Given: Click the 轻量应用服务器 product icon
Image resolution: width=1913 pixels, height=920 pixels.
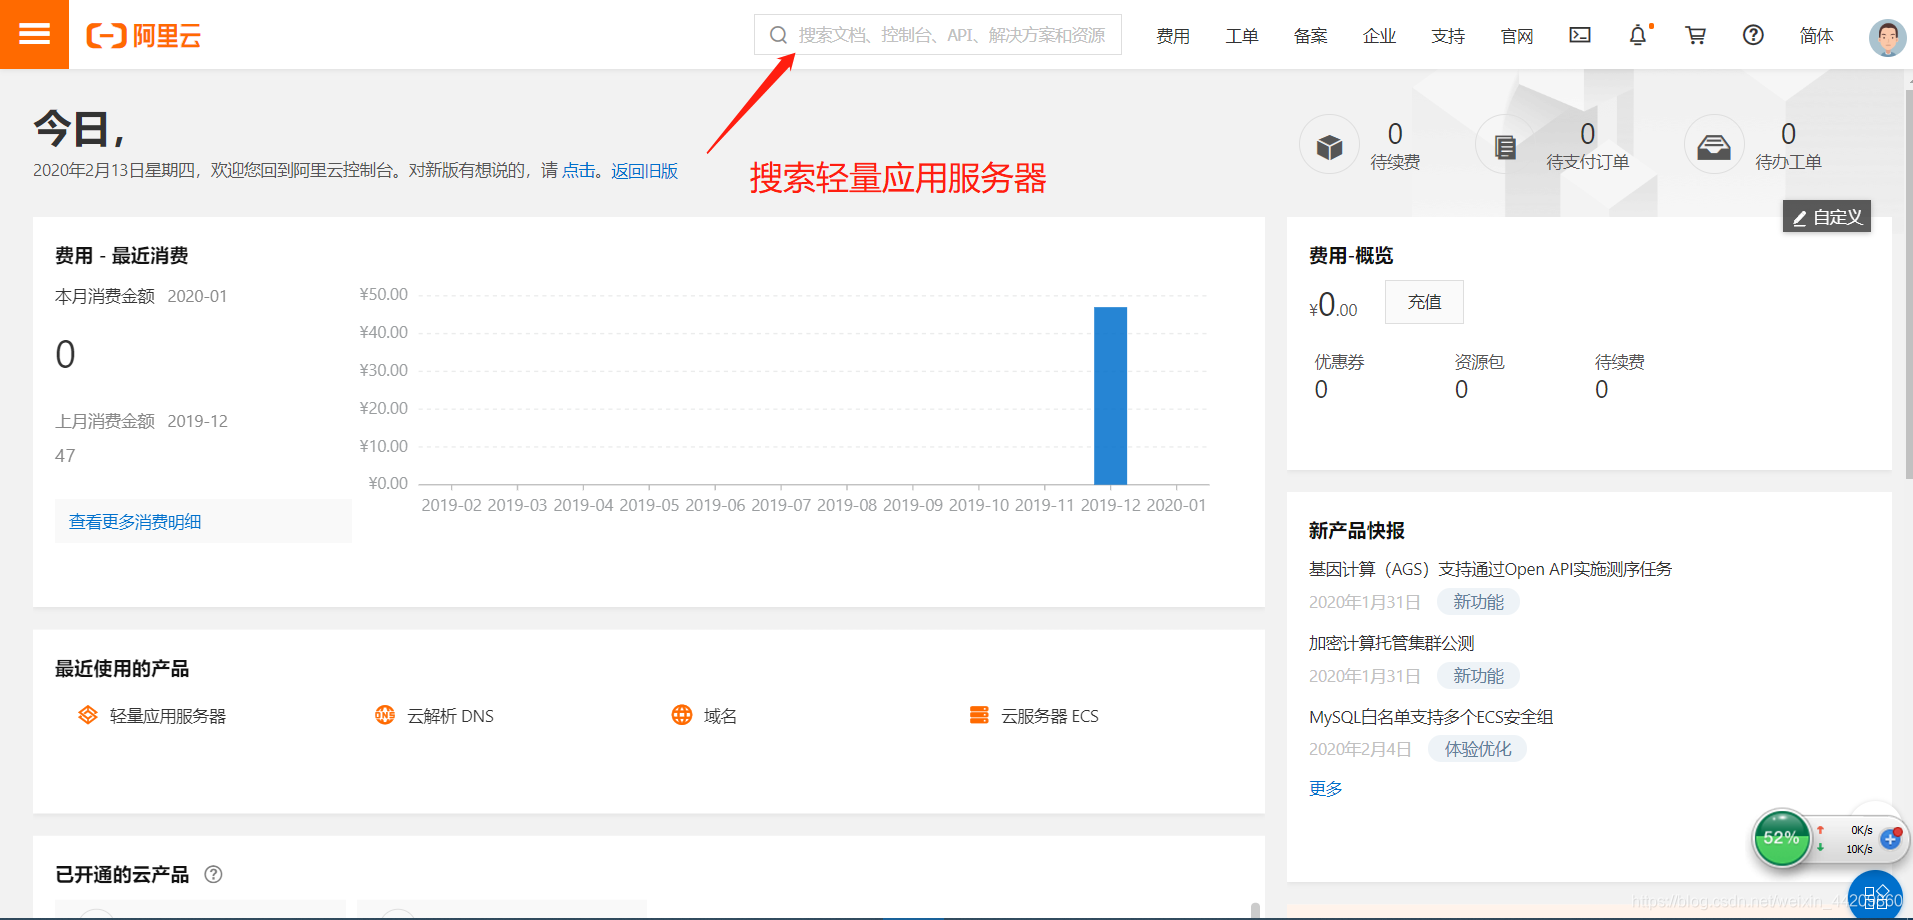Looking at the screenshot, I should click(88, 715).
